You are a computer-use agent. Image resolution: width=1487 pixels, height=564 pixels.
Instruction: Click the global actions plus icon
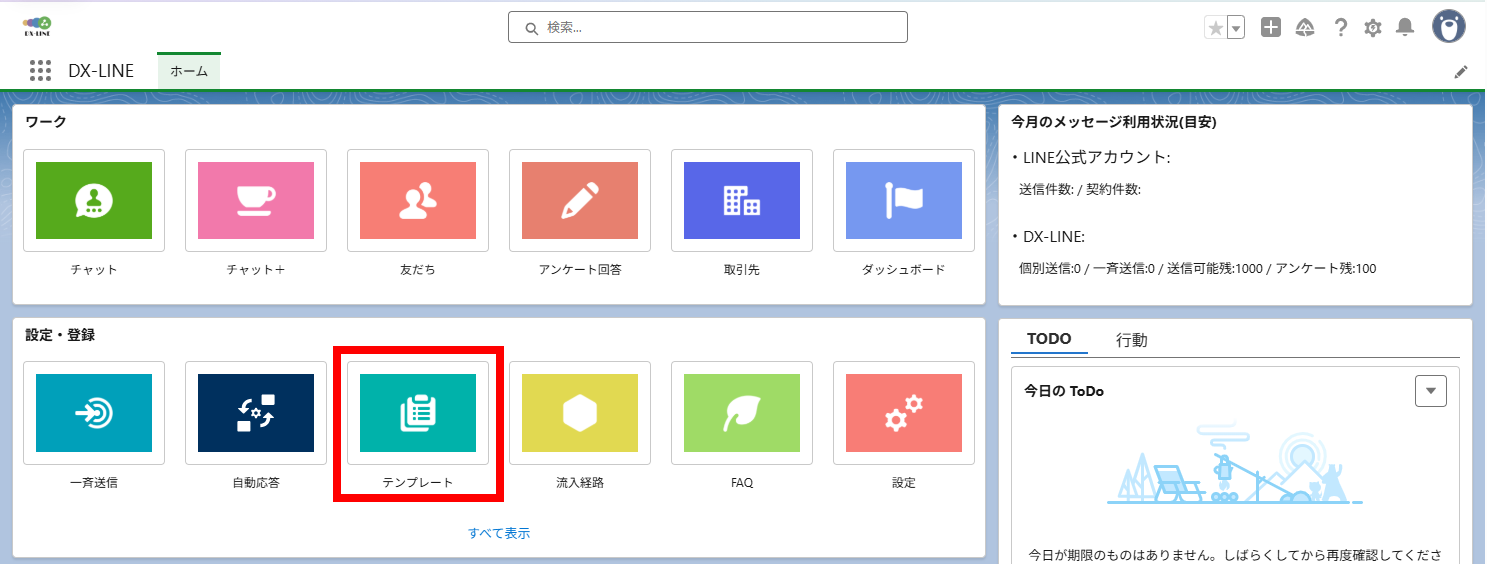pyautogui.click(x=1271, y=28)
